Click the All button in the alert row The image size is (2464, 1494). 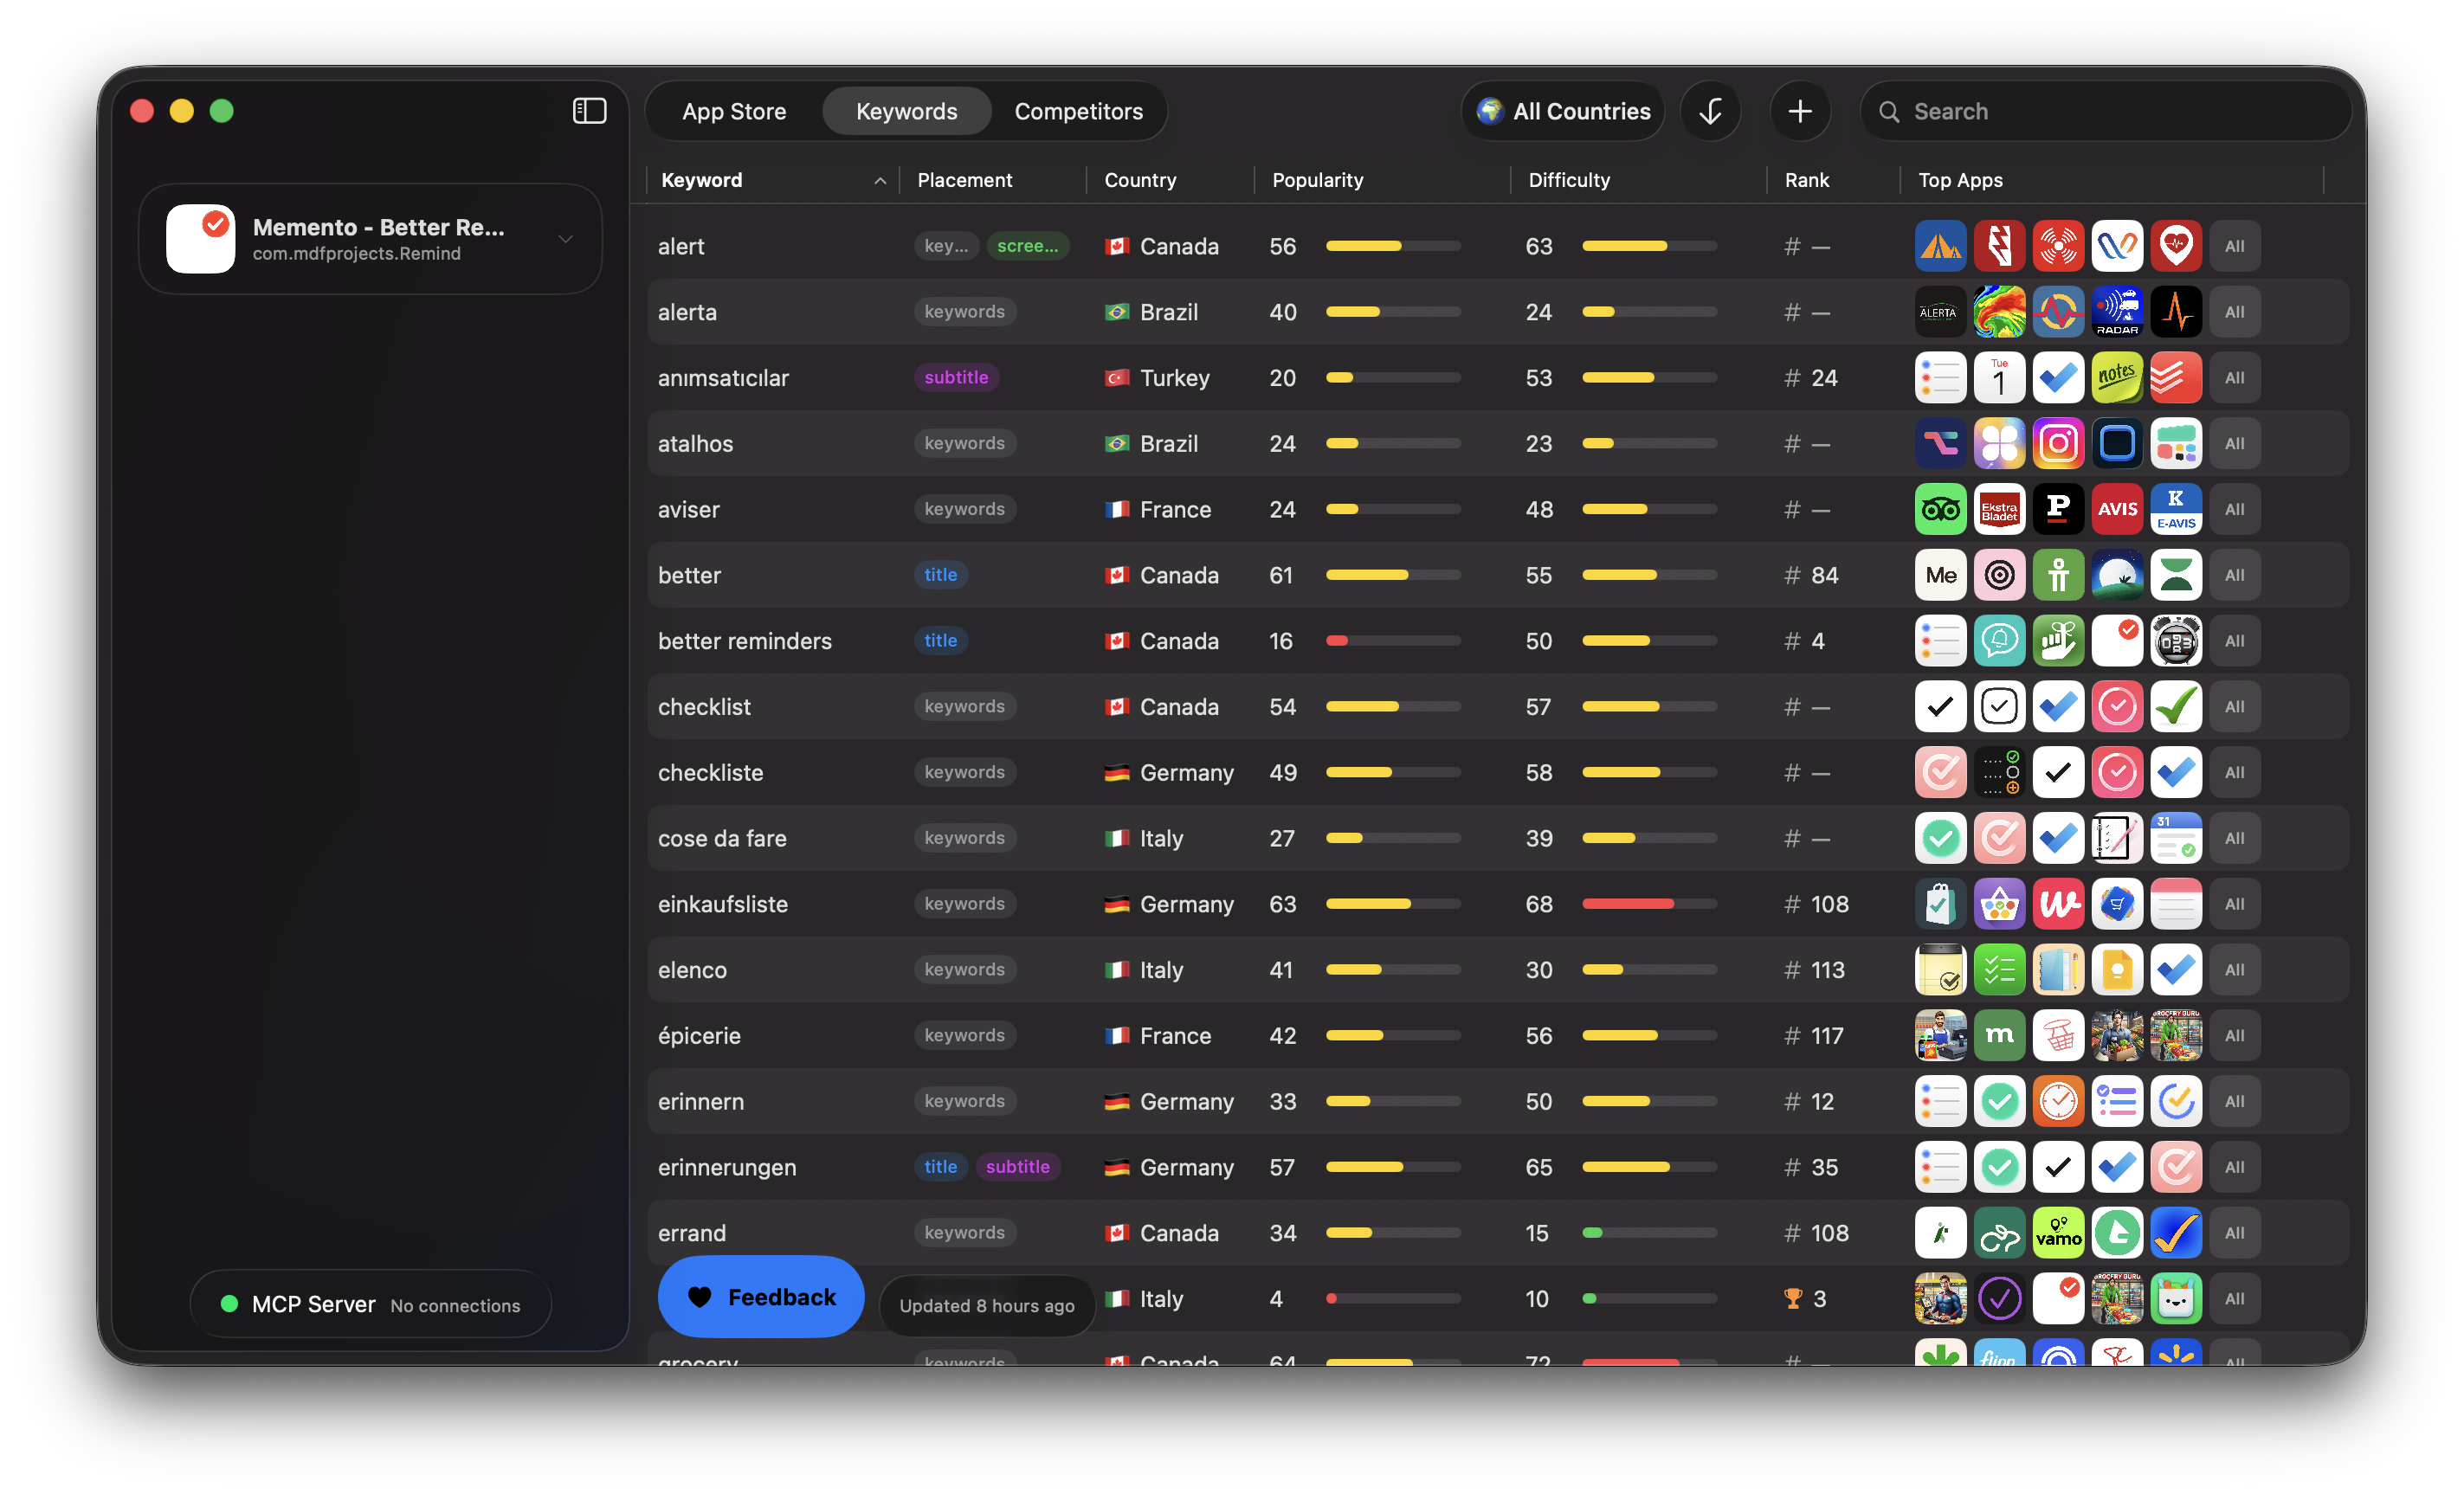2234,246
